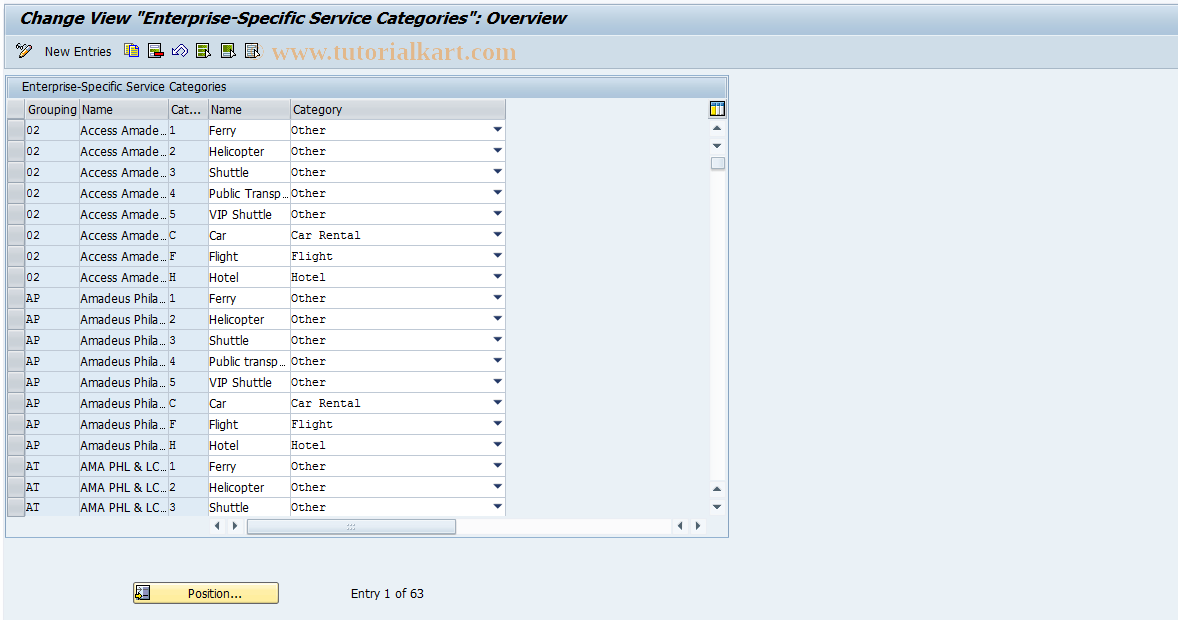Image resolution: width=1178 pixels, height=620 pixels.
Task: Click vertical scrollbar down arrow below the up arrow
Action: (x=717, y=146)
